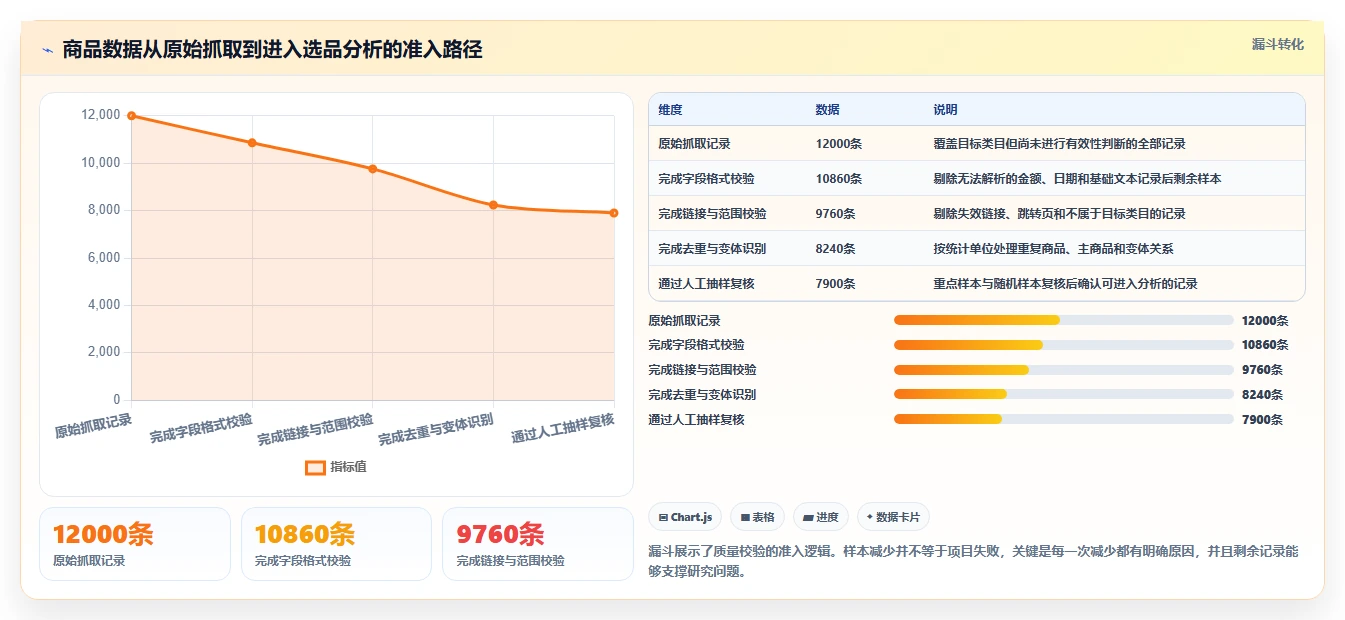1345x620 pixels.
Task: Click table cell 通过人工抽样复核
Action: (706, 284)
